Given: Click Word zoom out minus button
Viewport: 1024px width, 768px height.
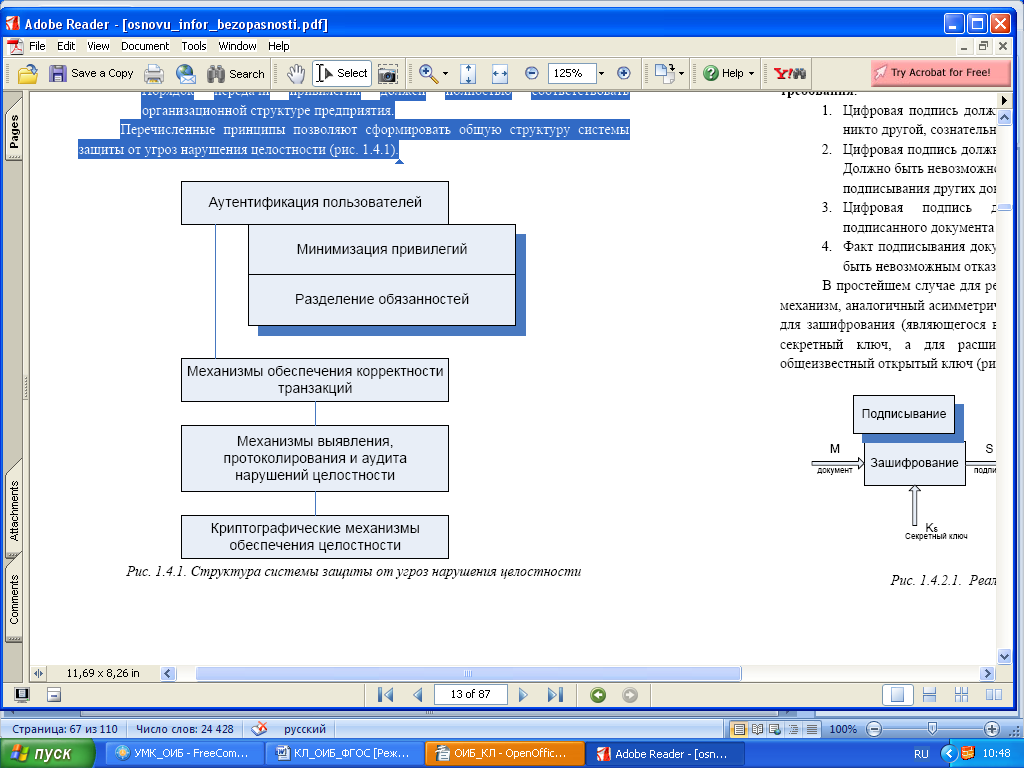Looking at the screenshot, I should pyautogui.click(x=874, y=729).
